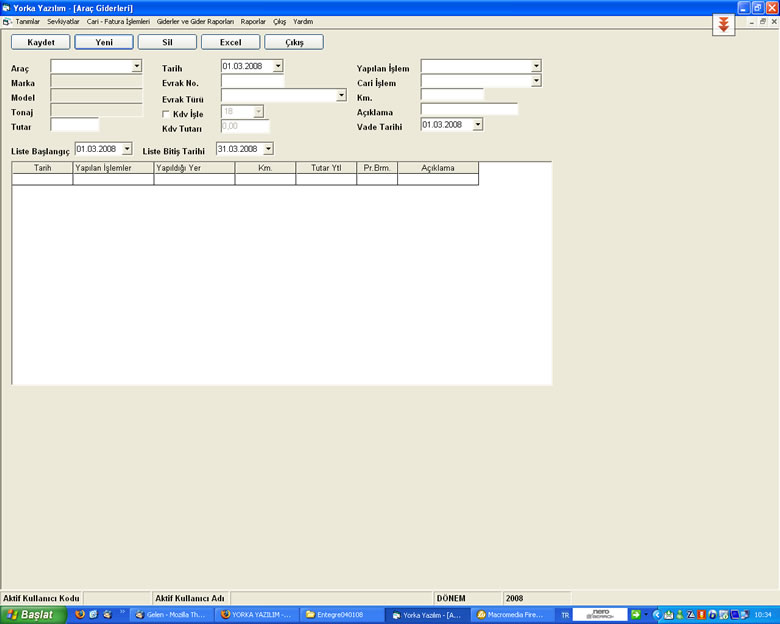Show hidden system tray icons arrow
Screen dimensions: 780x624
pyautogui.click(x=656, y=615)
